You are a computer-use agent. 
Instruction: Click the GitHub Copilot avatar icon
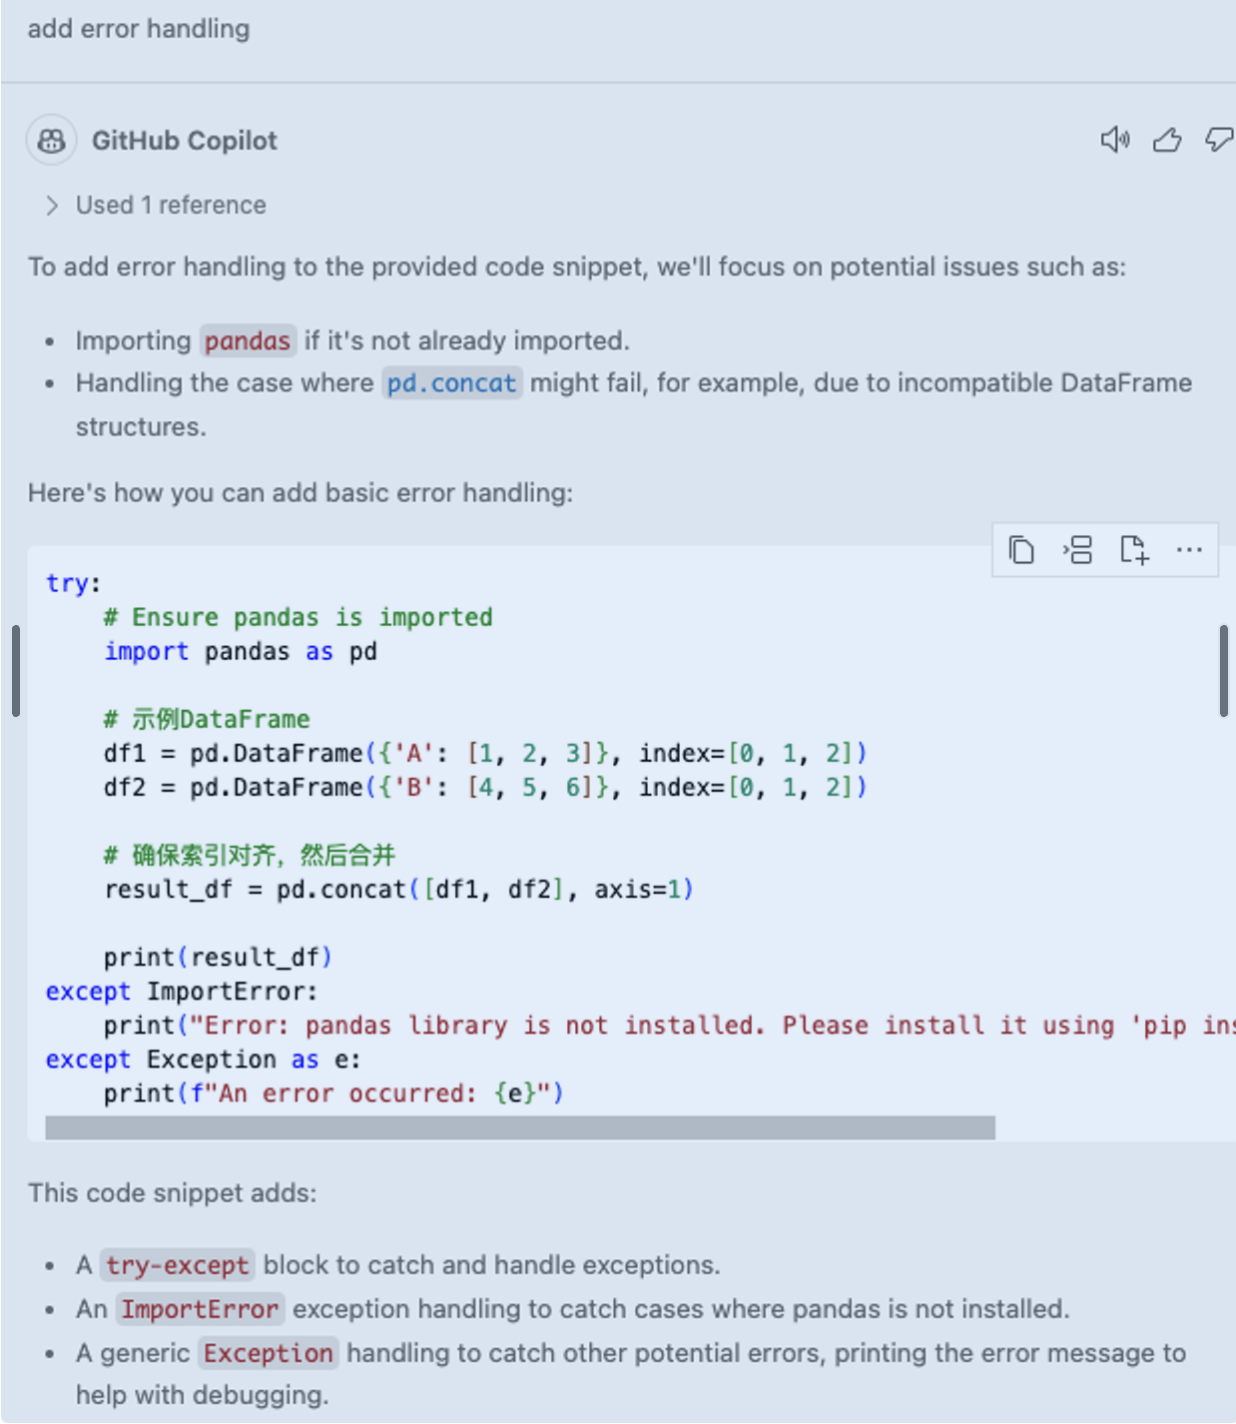point(51,141)
